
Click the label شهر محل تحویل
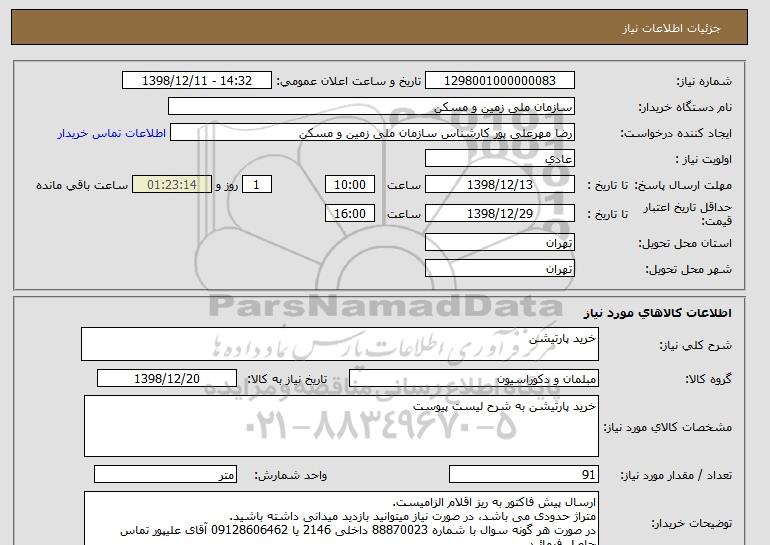[688, 270]
